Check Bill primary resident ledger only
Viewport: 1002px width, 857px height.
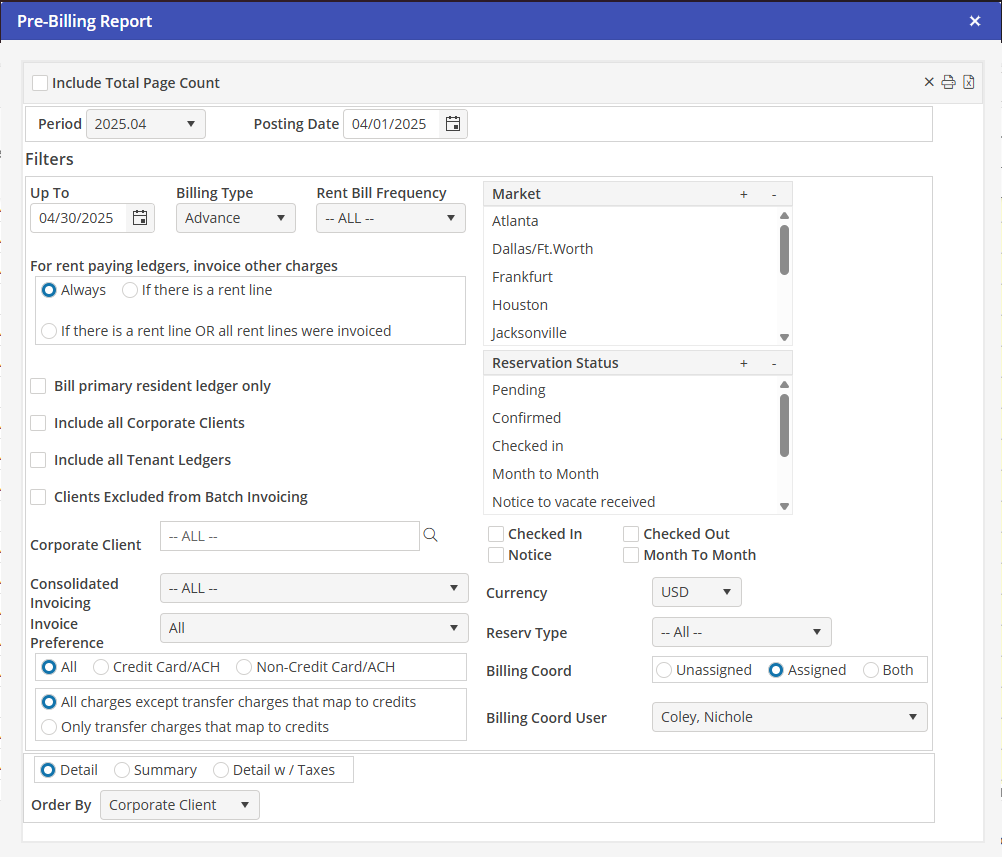pyautogui.click(x=39, y=386)
